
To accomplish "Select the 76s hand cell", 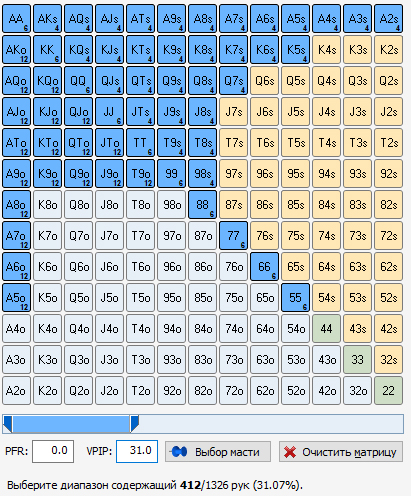I will tap(264, 236).
